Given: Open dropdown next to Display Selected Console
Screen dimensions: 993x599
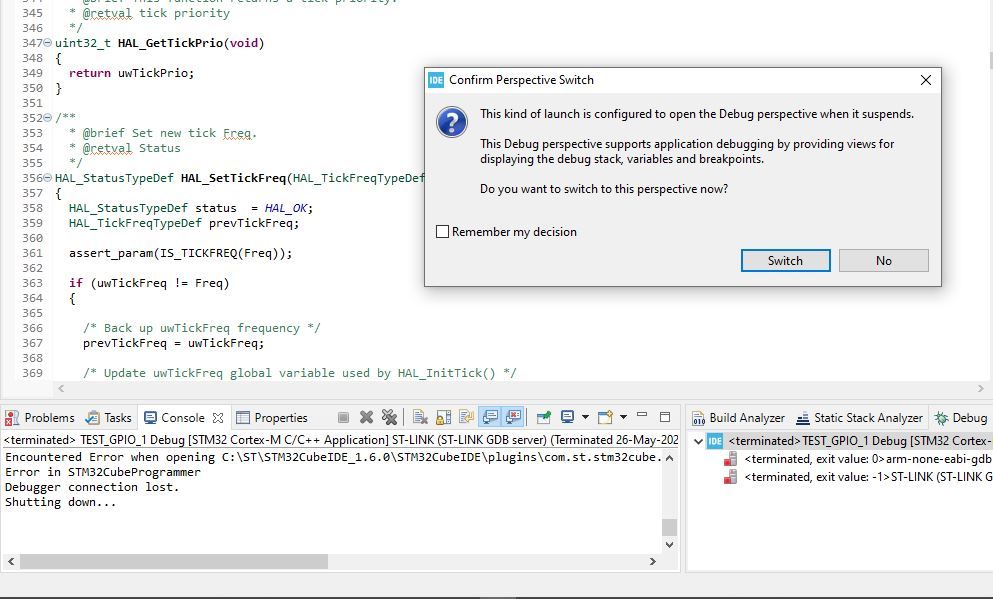Looking at the screenshot, I should (x=585, y=417).
